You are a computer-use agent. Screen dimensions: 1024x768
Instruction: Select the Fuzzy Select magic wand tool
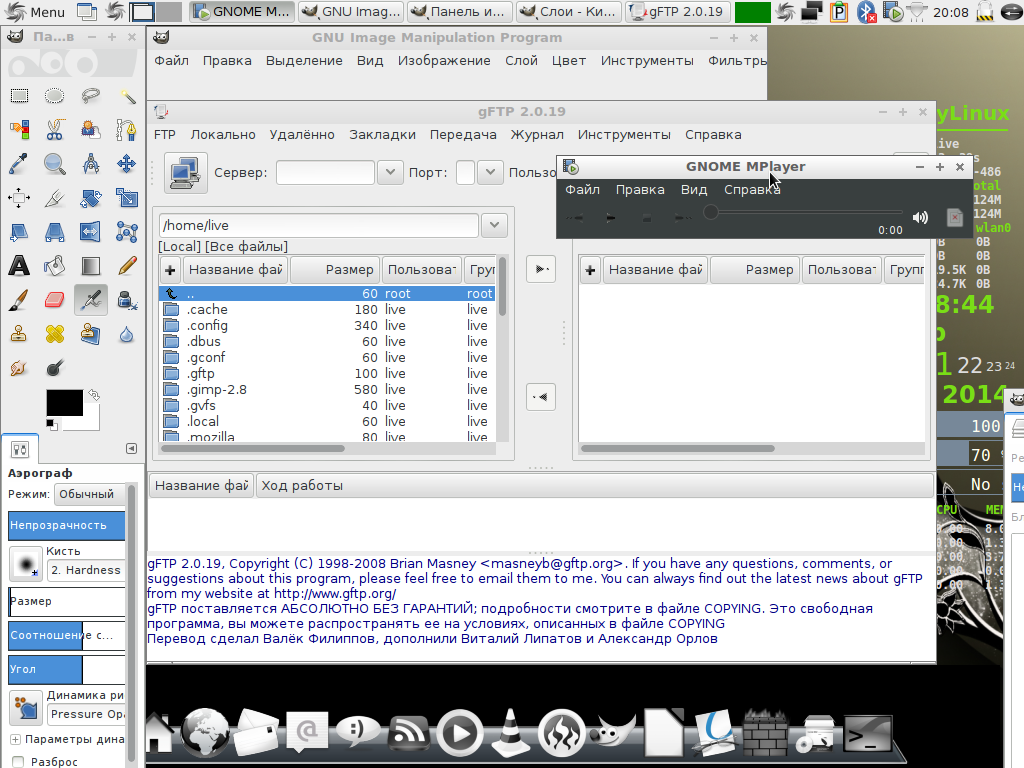click(x=127, y=96)
